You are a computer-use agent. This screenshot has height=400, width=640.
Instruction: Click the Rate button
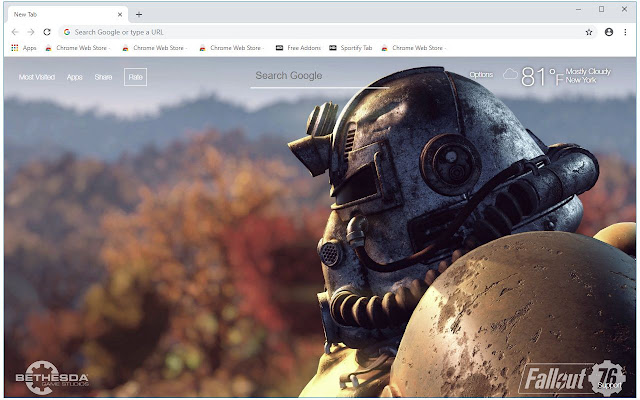[136, 77]
